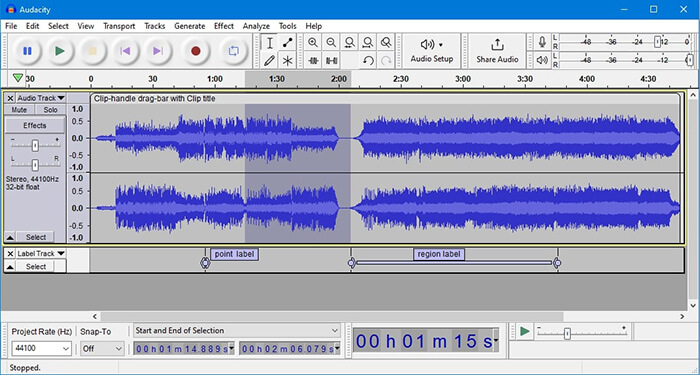Select the Multi-tool asterisk icon

288,60
